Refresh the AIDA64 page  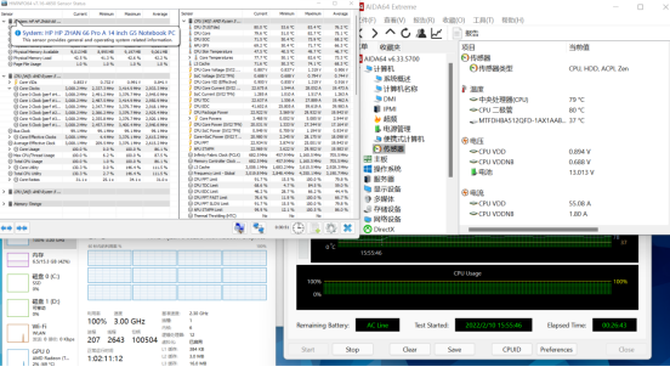tap(406, 33)
